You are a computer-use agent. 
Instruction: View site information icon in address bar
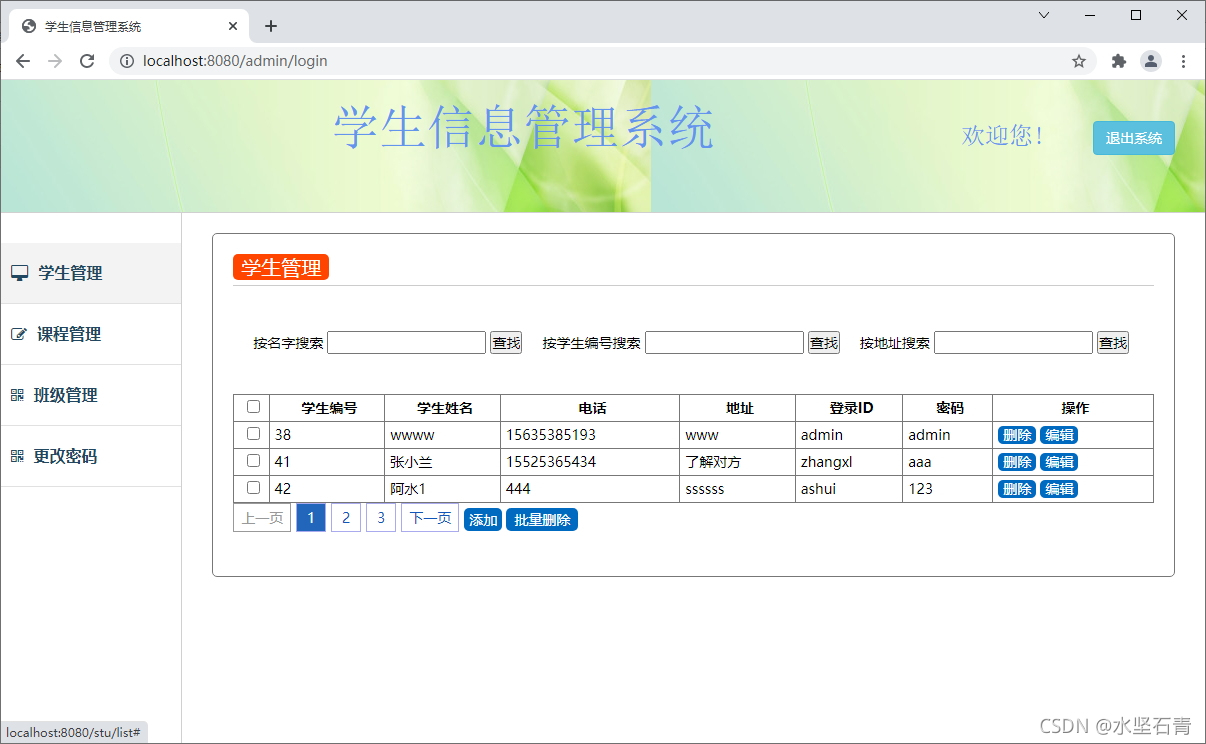tap(127, 61)
